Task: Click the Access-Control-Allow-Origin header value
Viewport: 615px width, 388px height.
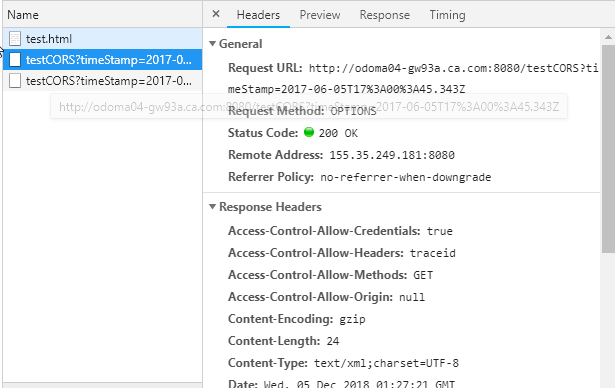Action: [x=412, y=297]
